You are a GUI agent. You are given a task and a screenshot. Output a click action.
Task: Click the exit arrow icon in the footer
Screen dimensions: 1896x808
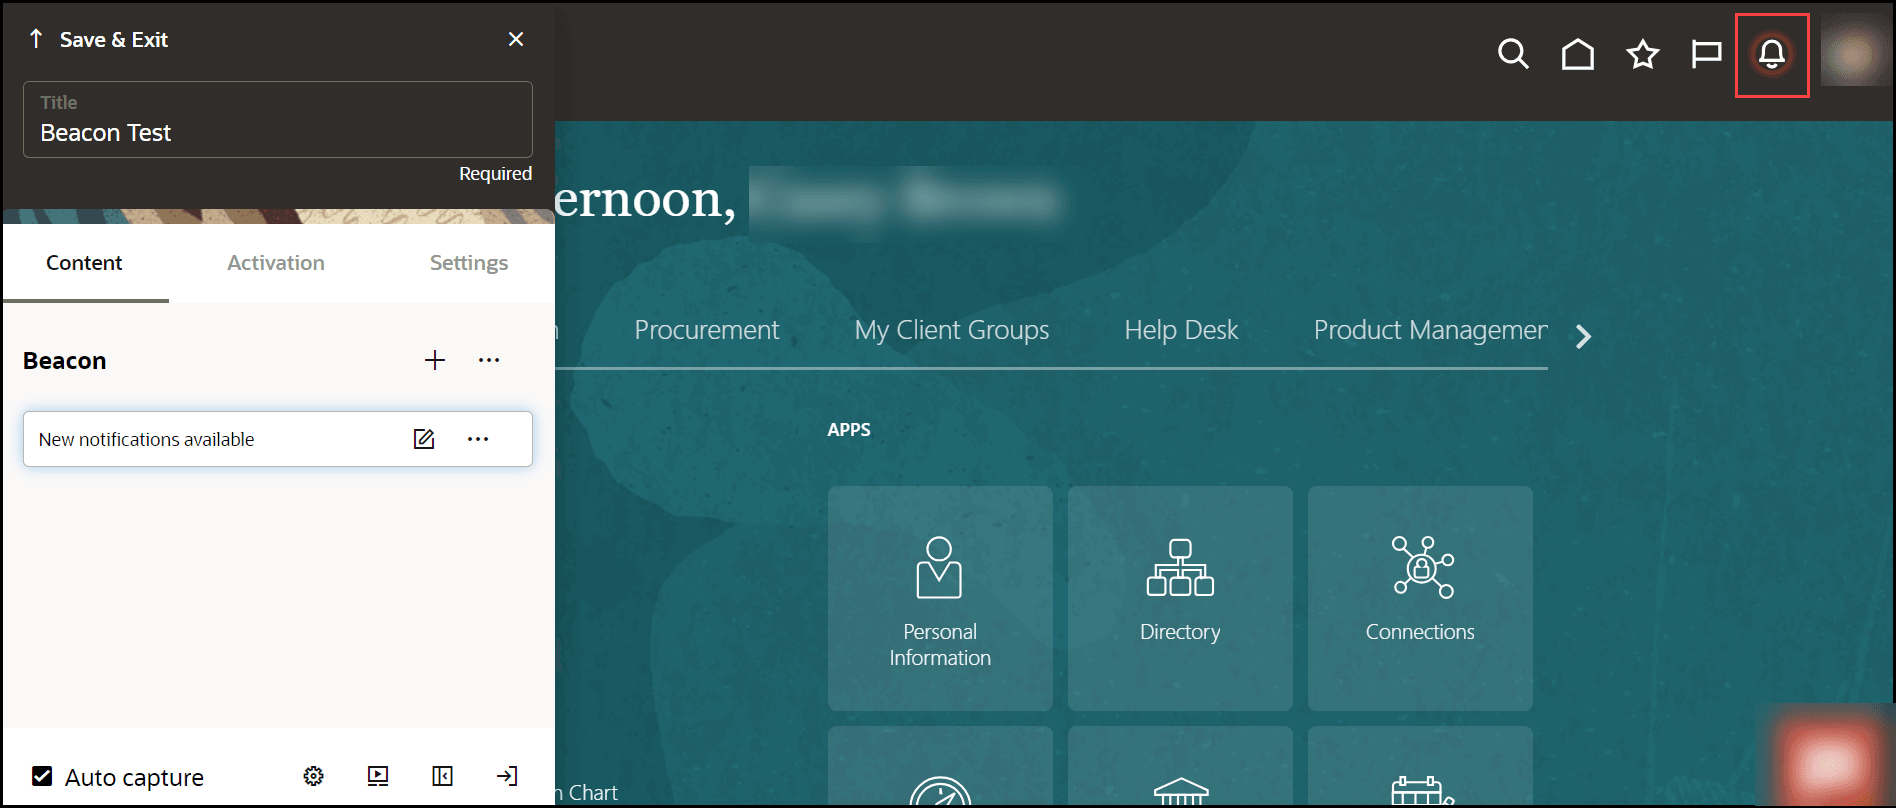click(x=507, y=776)
